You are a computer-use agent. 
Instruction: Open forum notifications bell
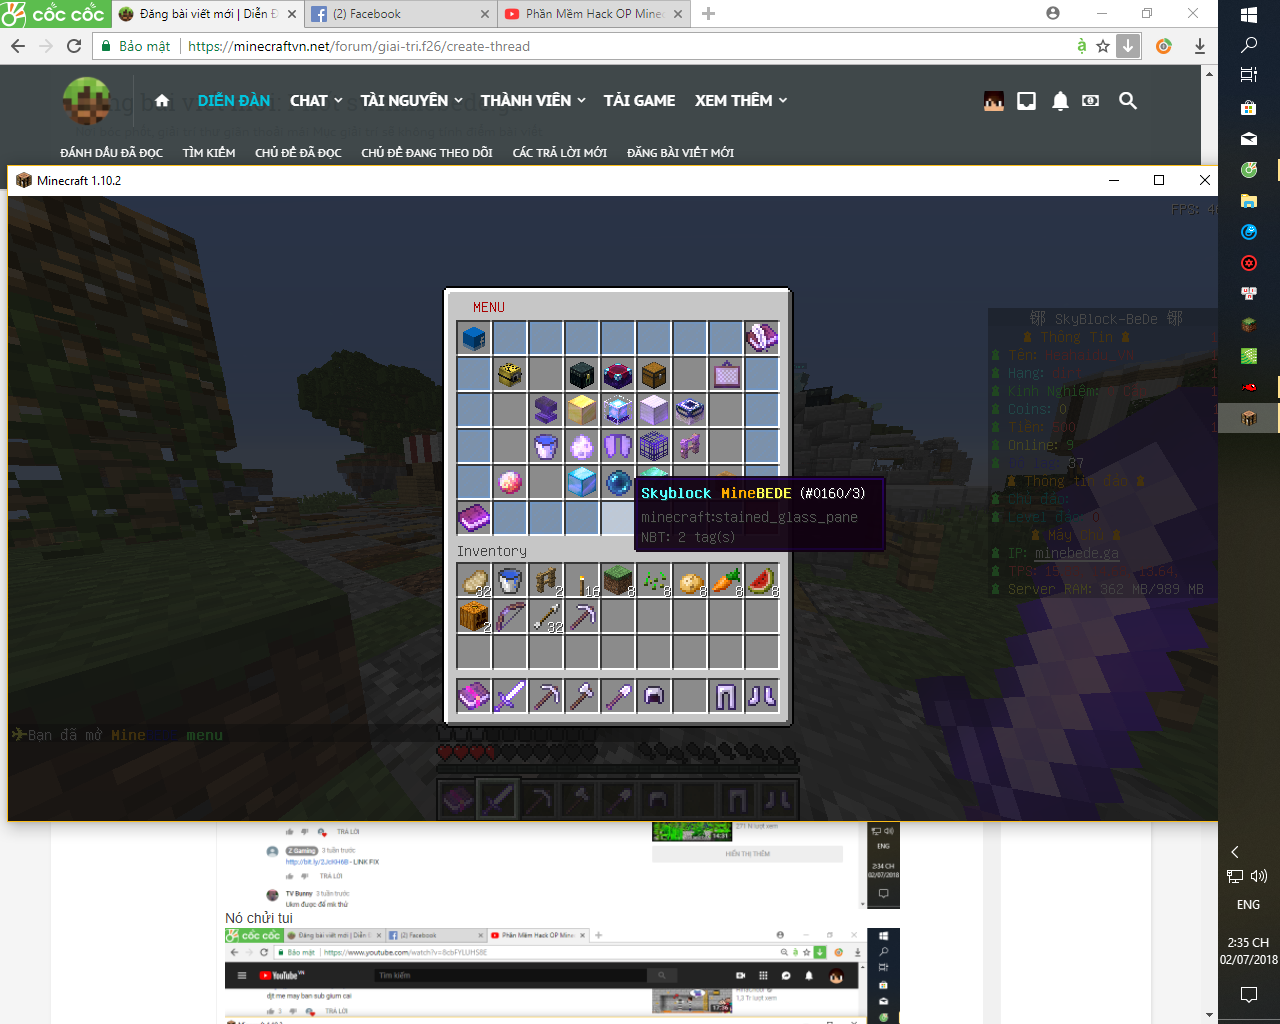[x=1060, y=100]
